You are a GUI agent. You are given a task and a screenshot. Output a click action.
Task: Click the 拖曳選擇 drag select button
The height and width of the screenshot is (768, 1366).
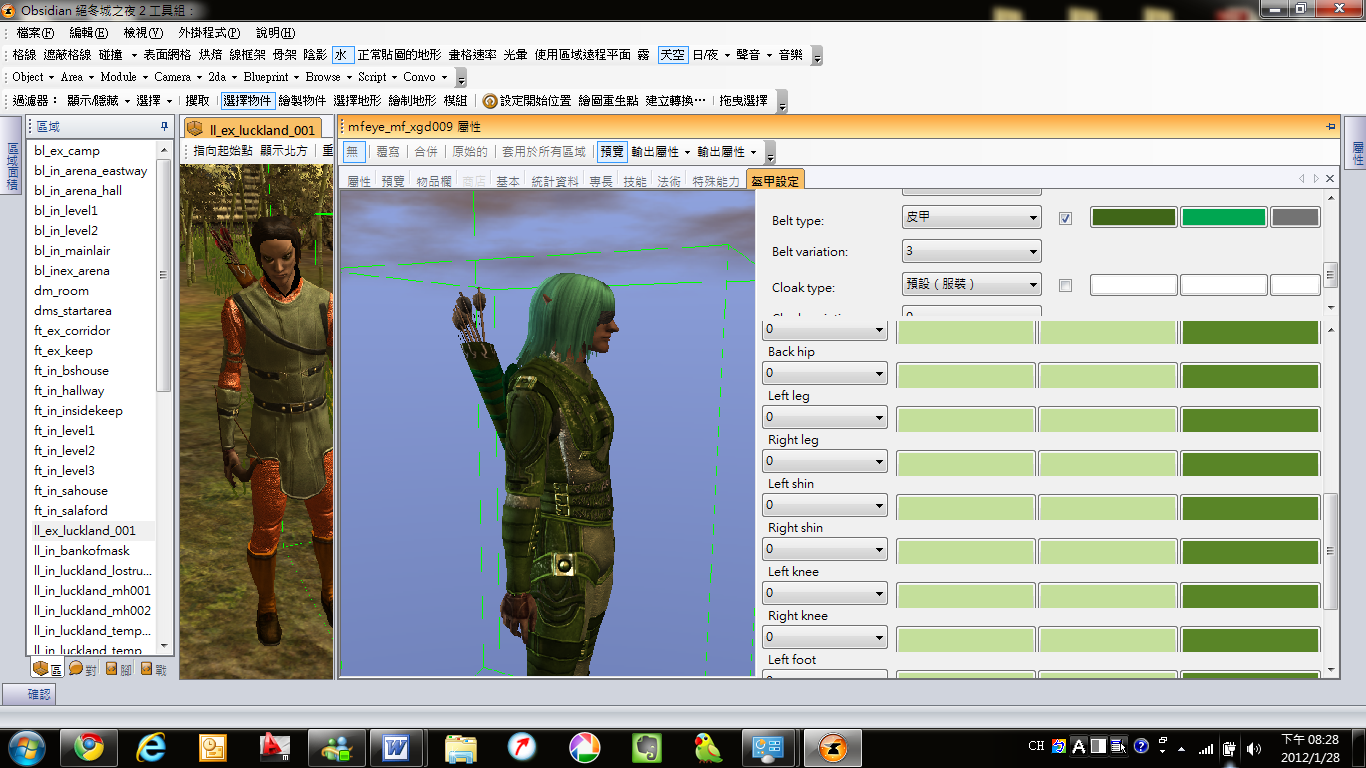click(743, 101)
